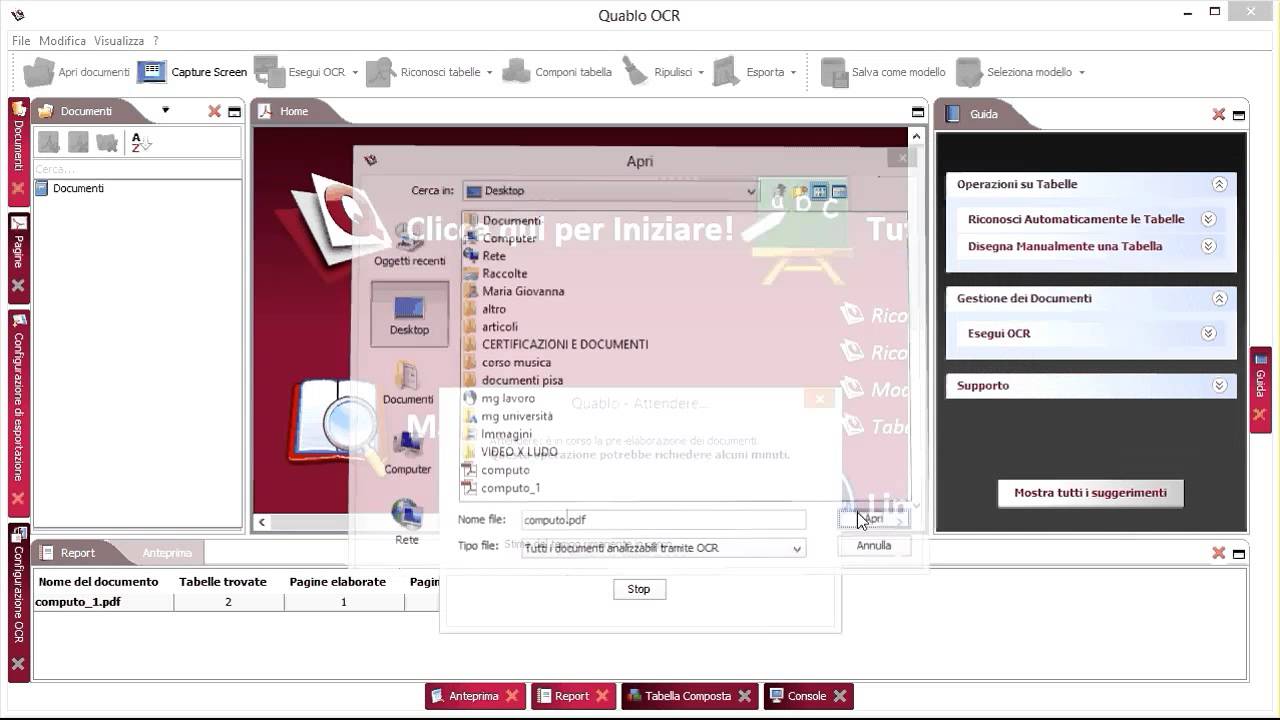Open the Documenti panel dropdown arrow
Viewport: 1280px width, 720px height.
tap(166, 110)
